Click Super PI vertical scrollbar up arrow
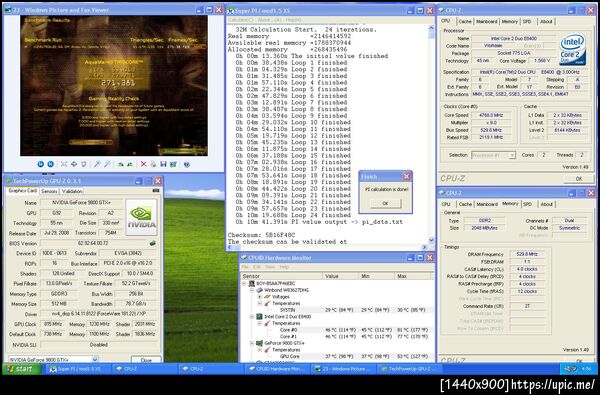The width and height of the screenshot is (600, 395). click(x=431, y=29)
